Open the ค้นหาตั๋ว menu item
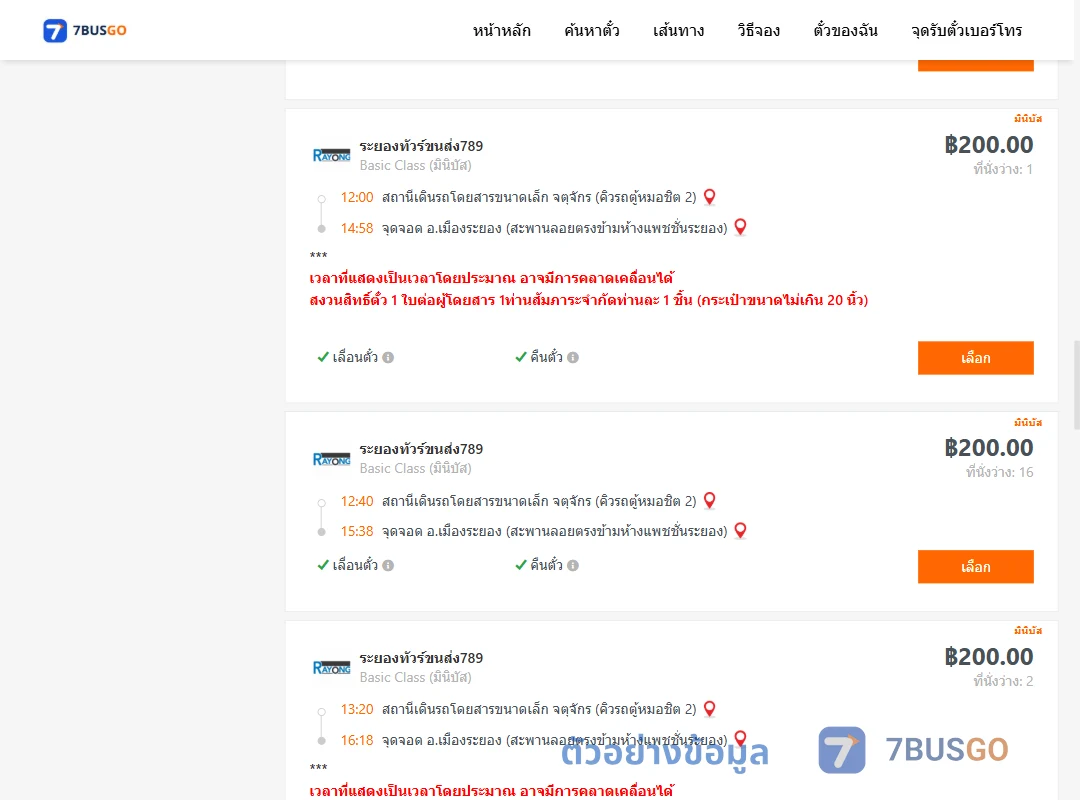 pyautogui.click(x=592, y=30)
